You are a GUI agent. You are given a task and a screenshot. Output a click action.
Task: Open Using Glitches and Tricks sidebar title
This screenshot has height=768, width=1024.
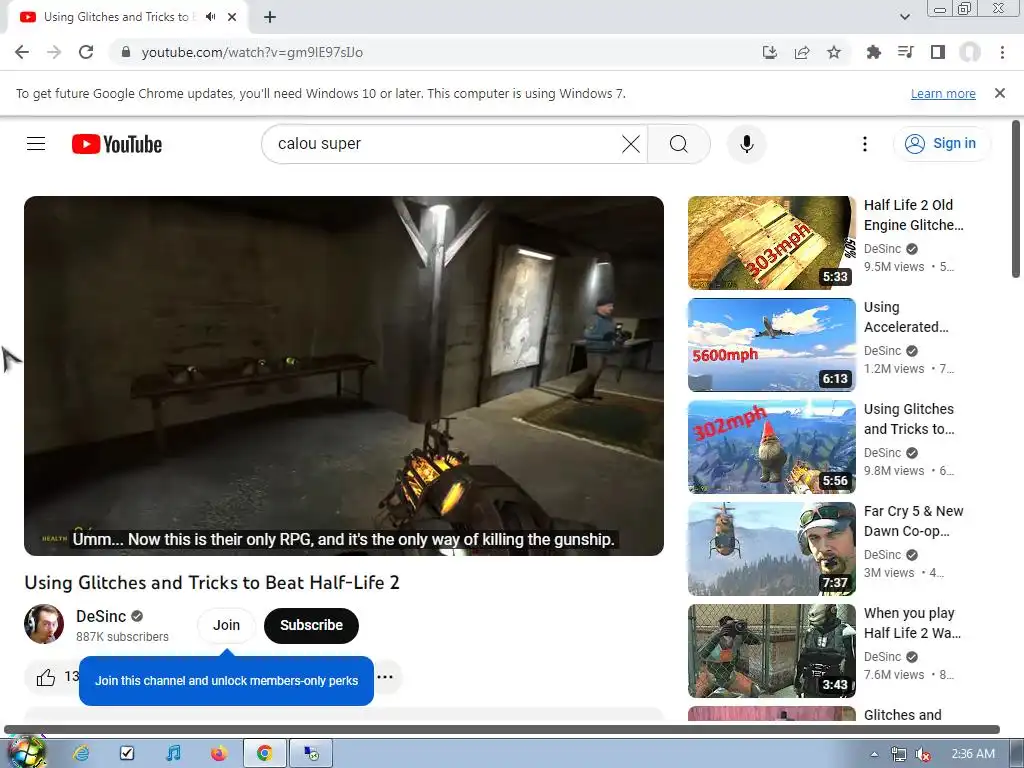(x=909, y=419)
